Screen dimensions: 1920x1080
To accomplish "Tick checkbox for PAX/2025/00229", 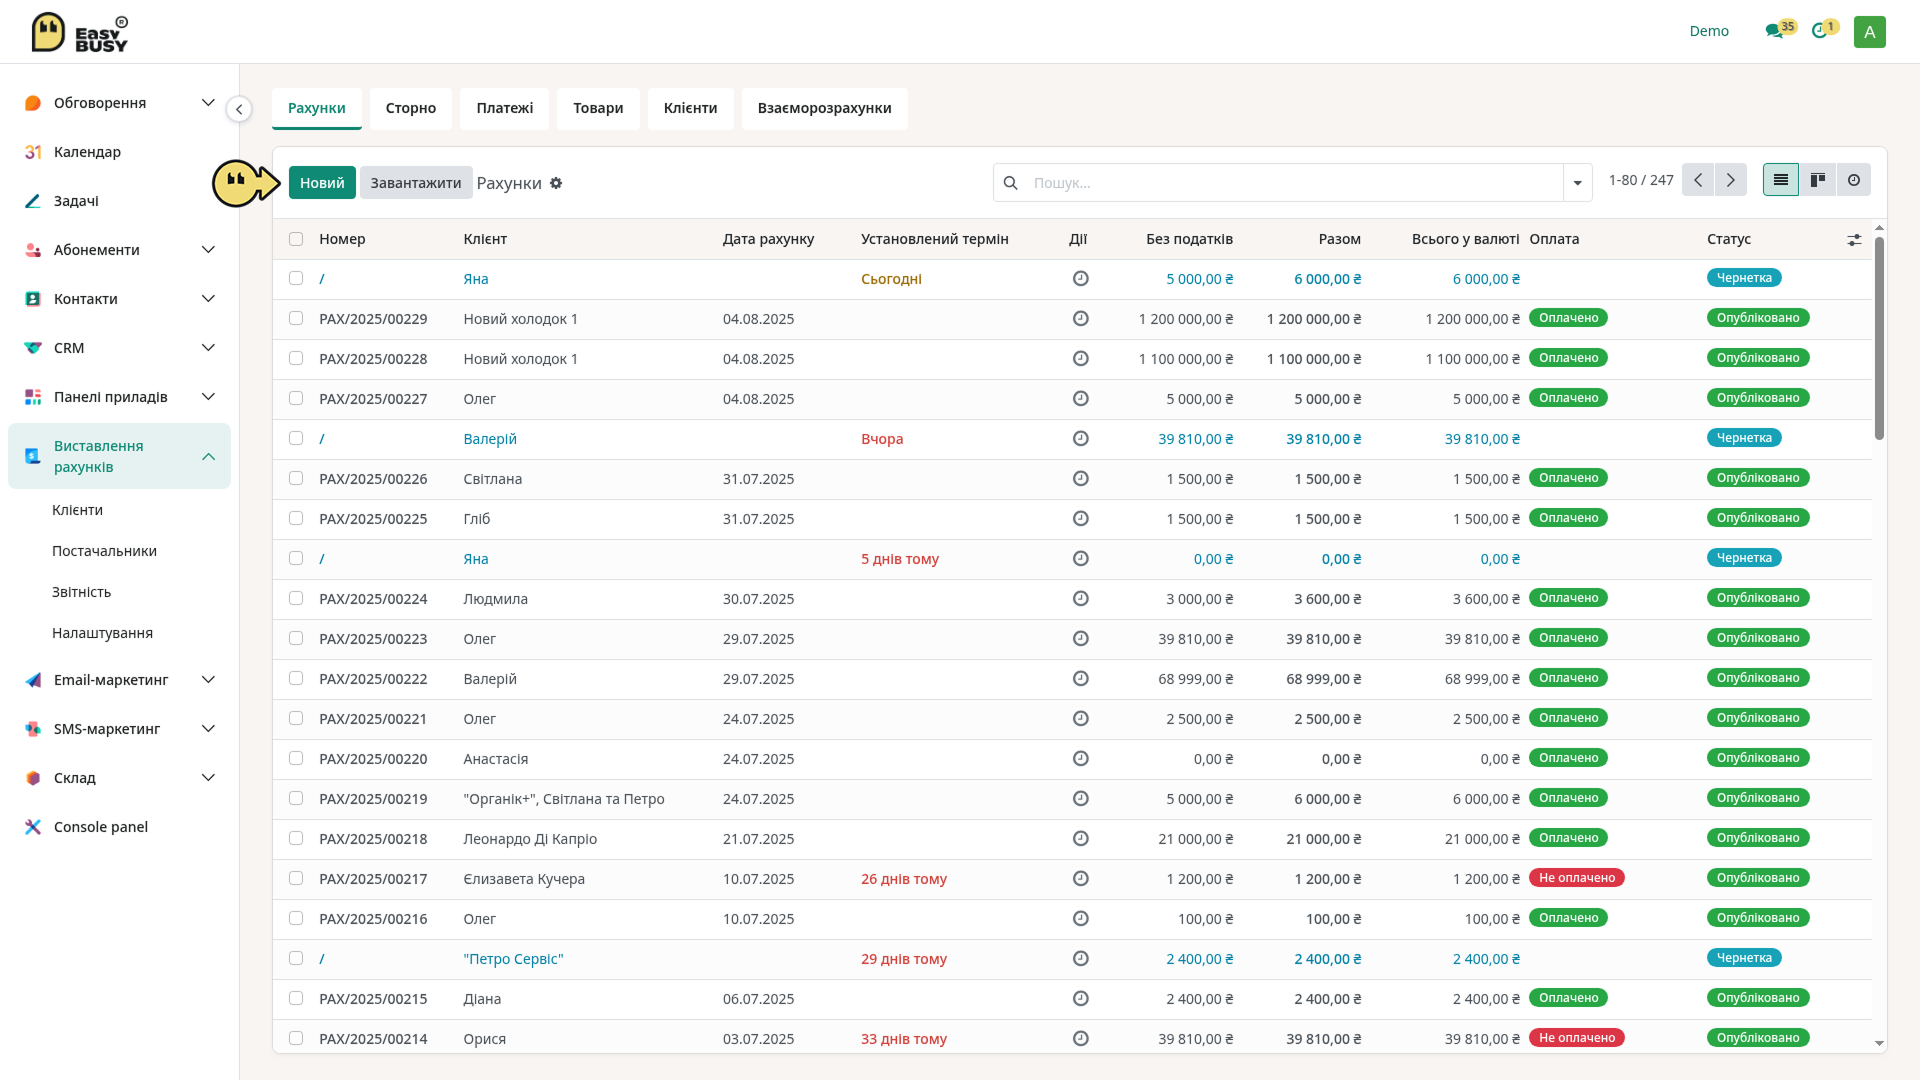I will [296, 318].
